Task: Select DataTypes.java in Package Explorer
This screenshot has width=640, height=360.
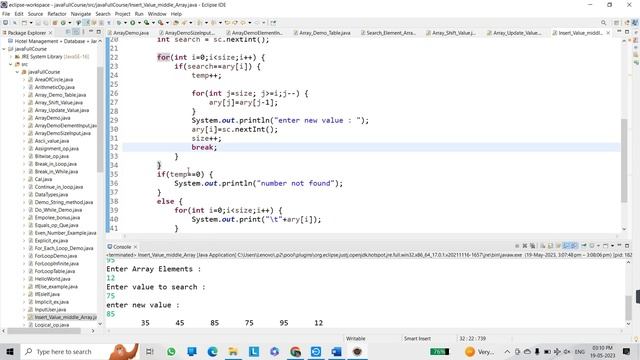Action: (x=51, y=195)
